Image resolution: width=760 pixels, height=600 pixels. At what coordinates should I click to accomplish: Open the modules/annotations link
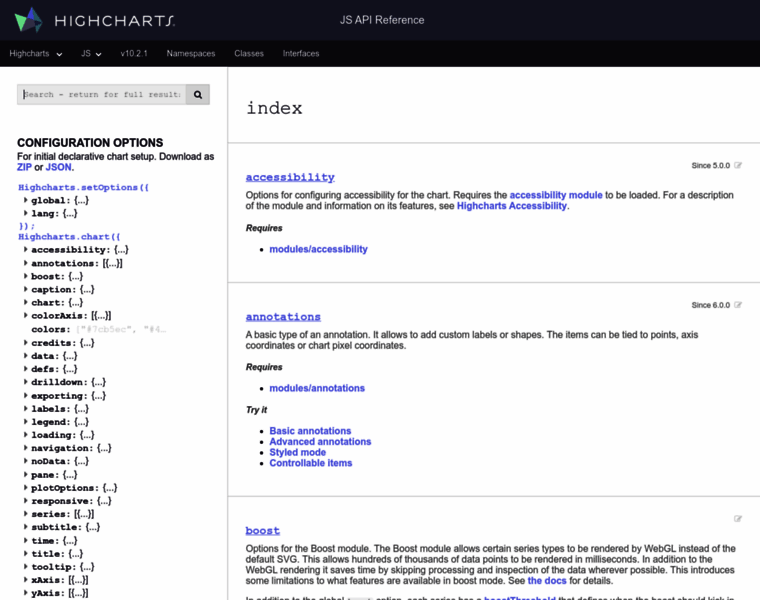tap(317, 388)
